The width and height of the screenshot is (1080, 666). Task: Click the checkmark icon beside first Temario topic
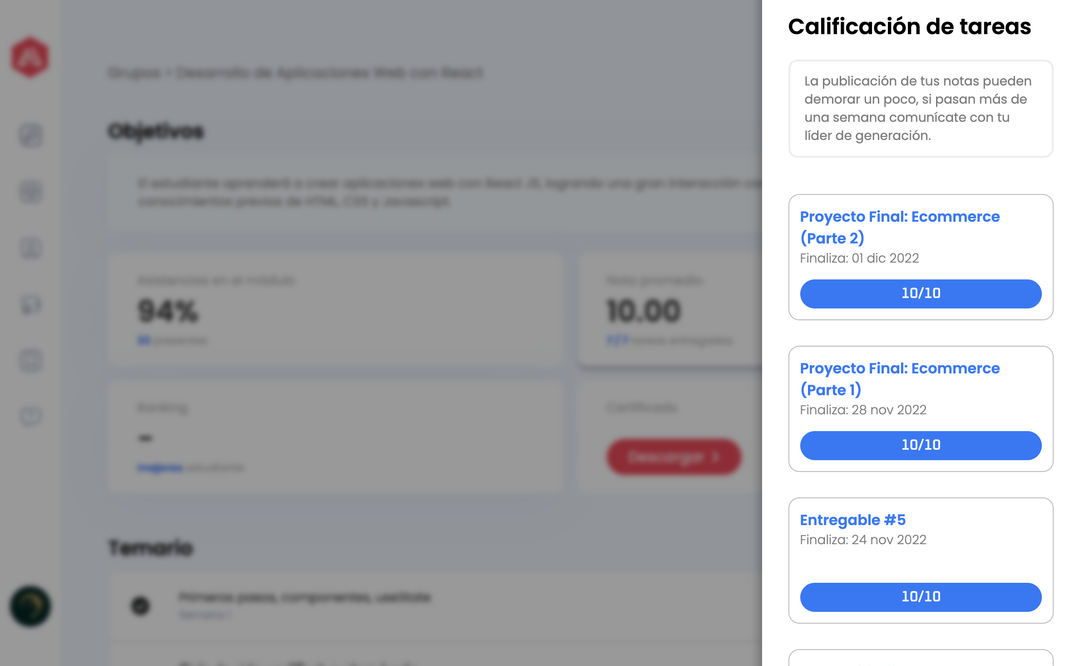(141, 605)
